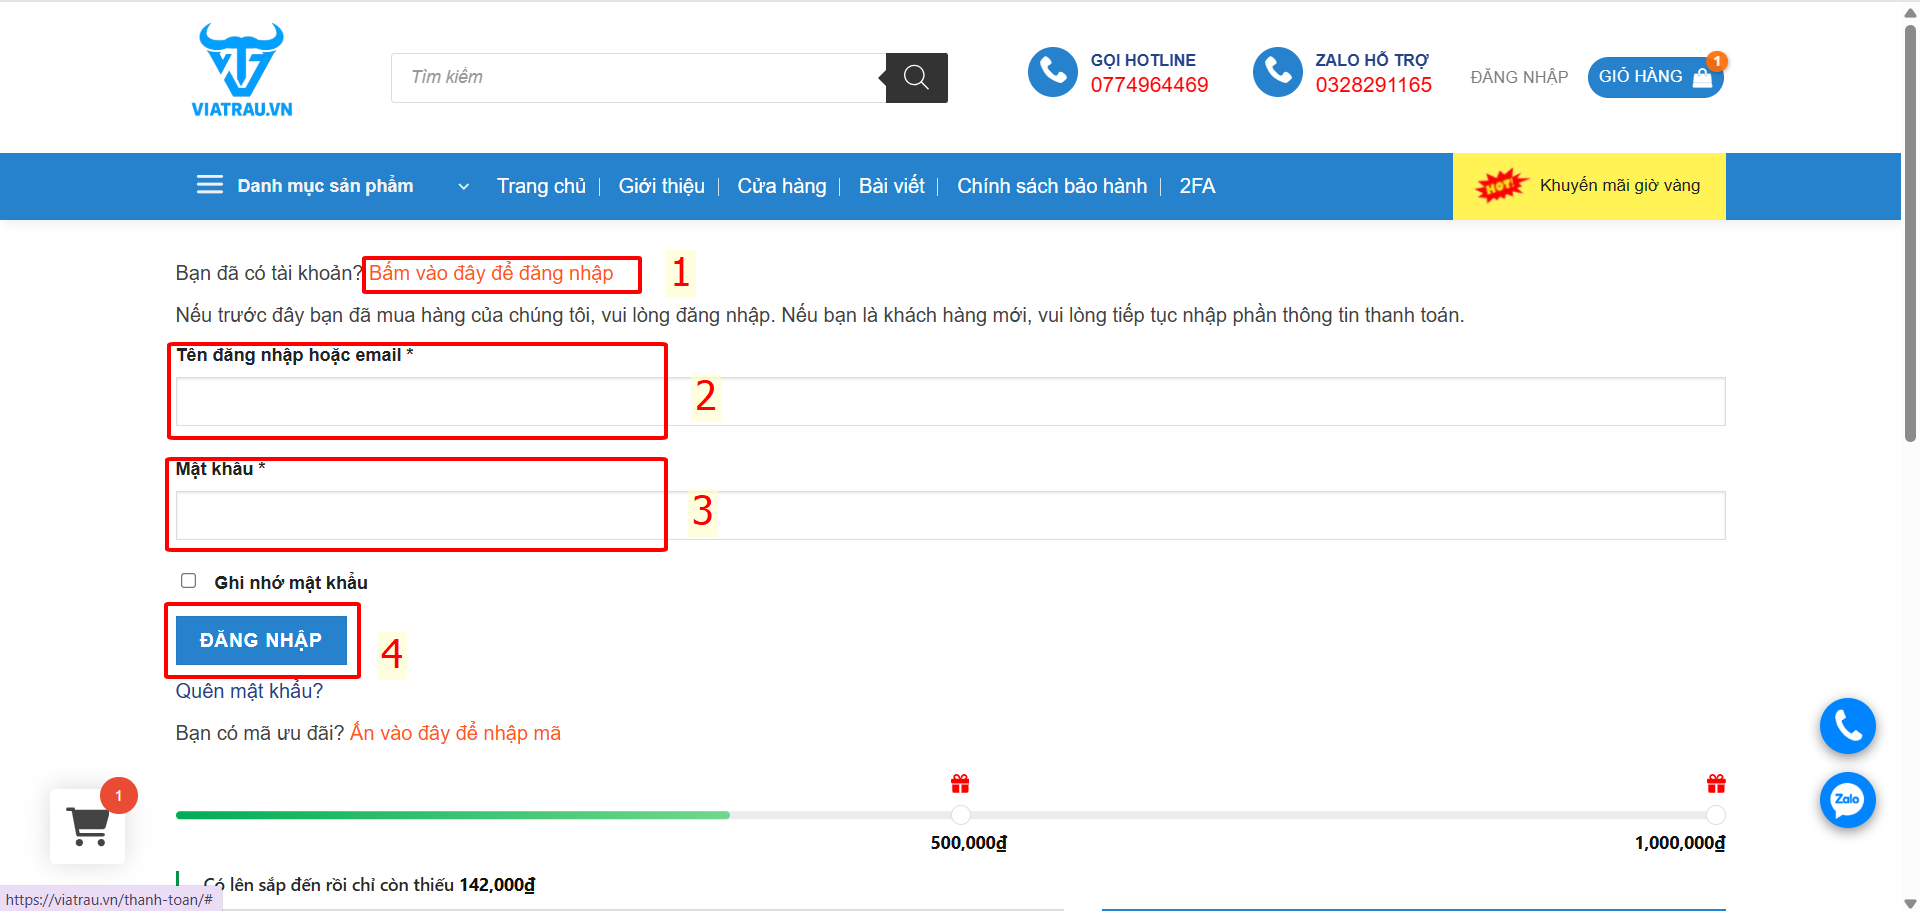Viewport: 1920px width, 911px height.
Task: Go to 'Cửa hàng' in the navigation bar
Action: point(781,186)
